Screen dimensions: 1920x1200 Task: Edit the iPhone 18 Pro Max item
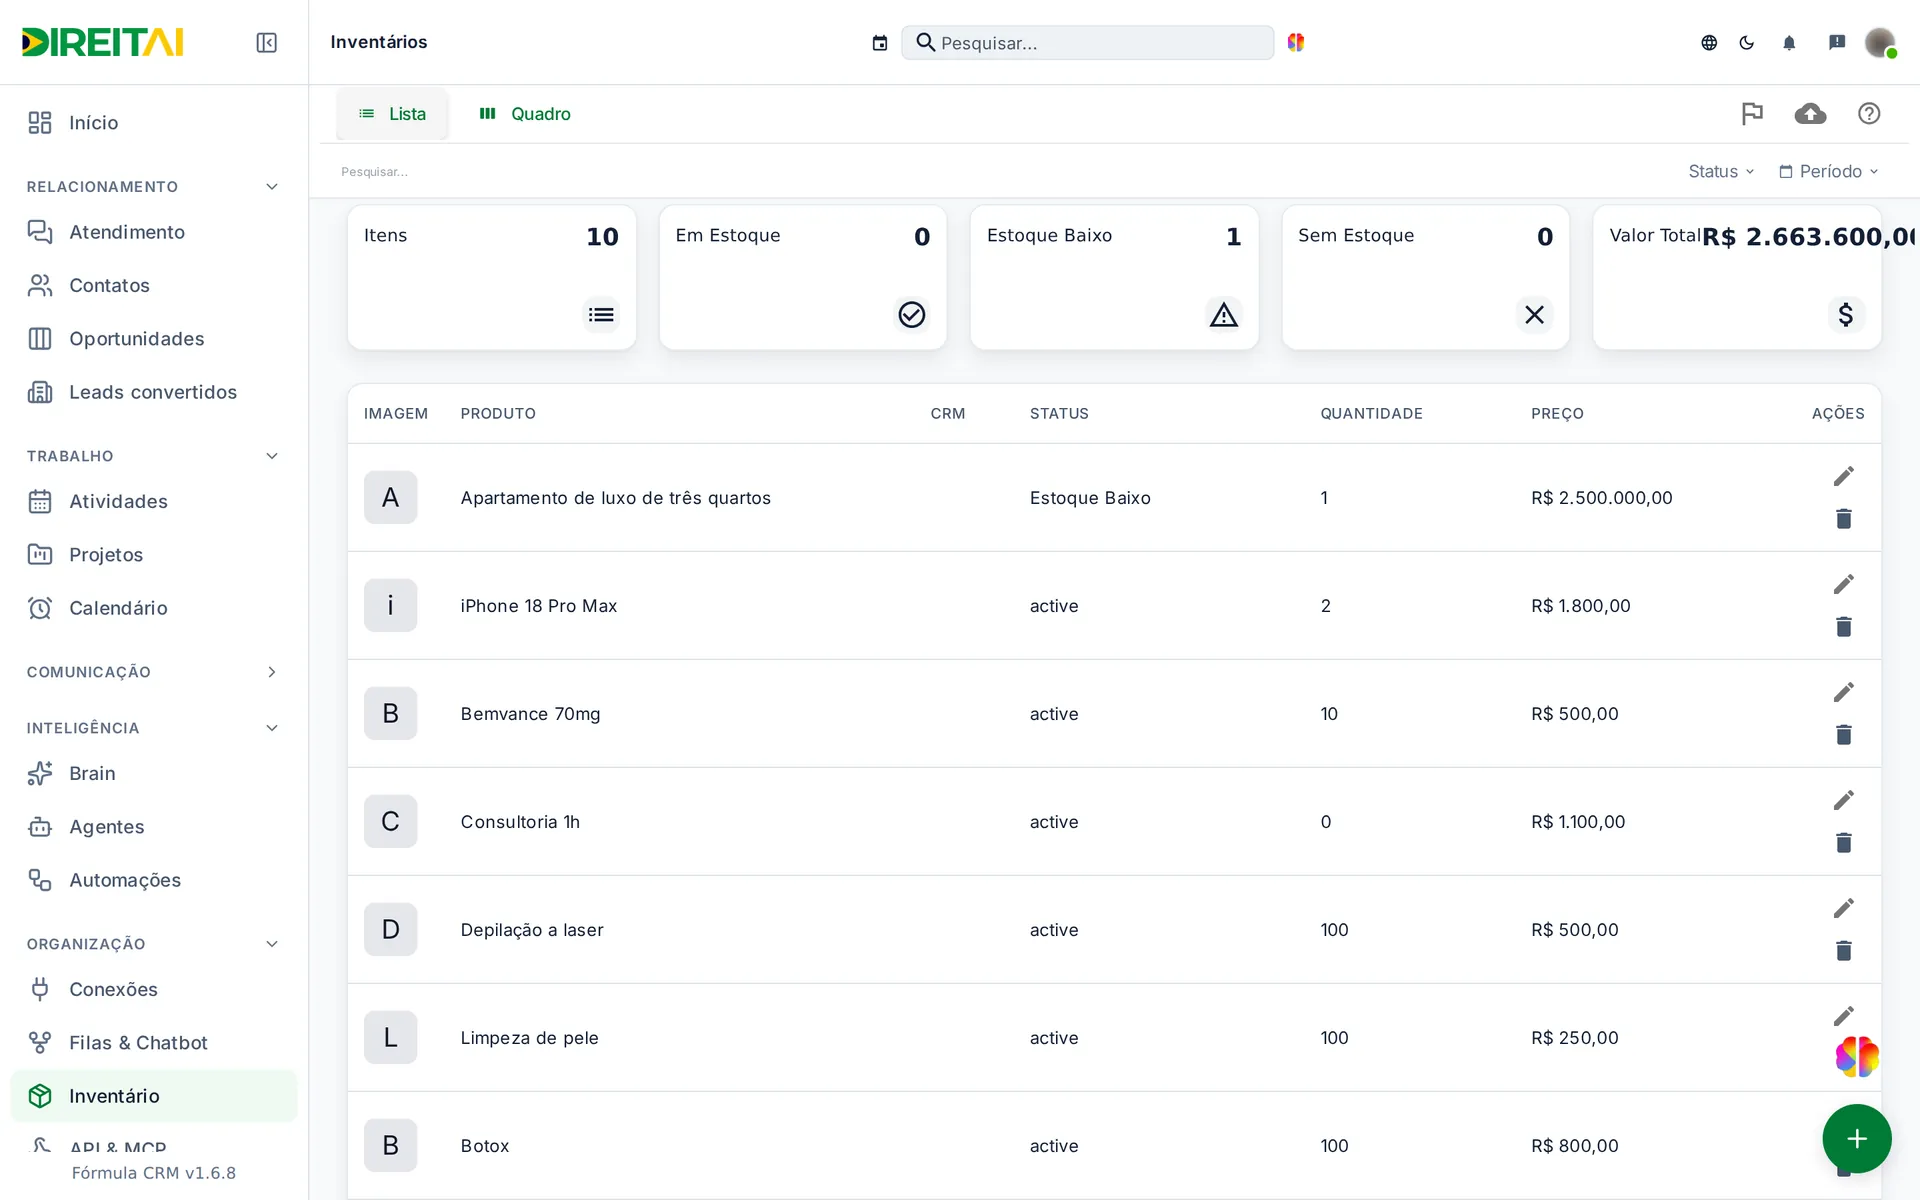coord(1844,584)
